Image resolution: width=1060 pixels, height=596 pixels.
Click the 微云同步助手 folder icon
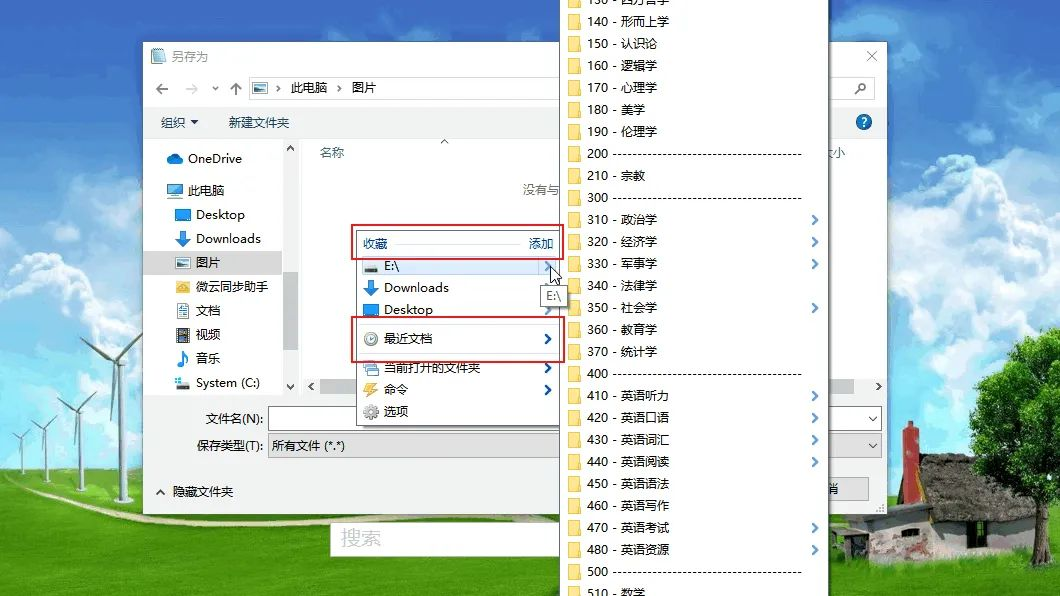[x=183, y=287]
